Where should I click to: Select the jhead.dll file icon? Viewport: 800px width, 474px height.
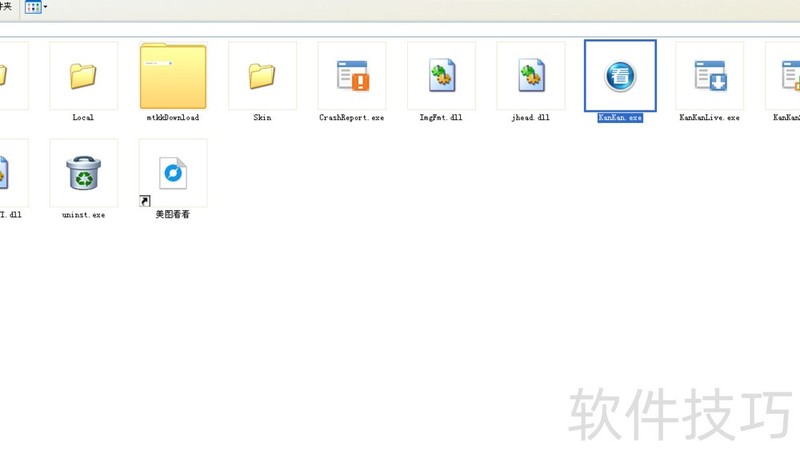click(x=531, y=76)
